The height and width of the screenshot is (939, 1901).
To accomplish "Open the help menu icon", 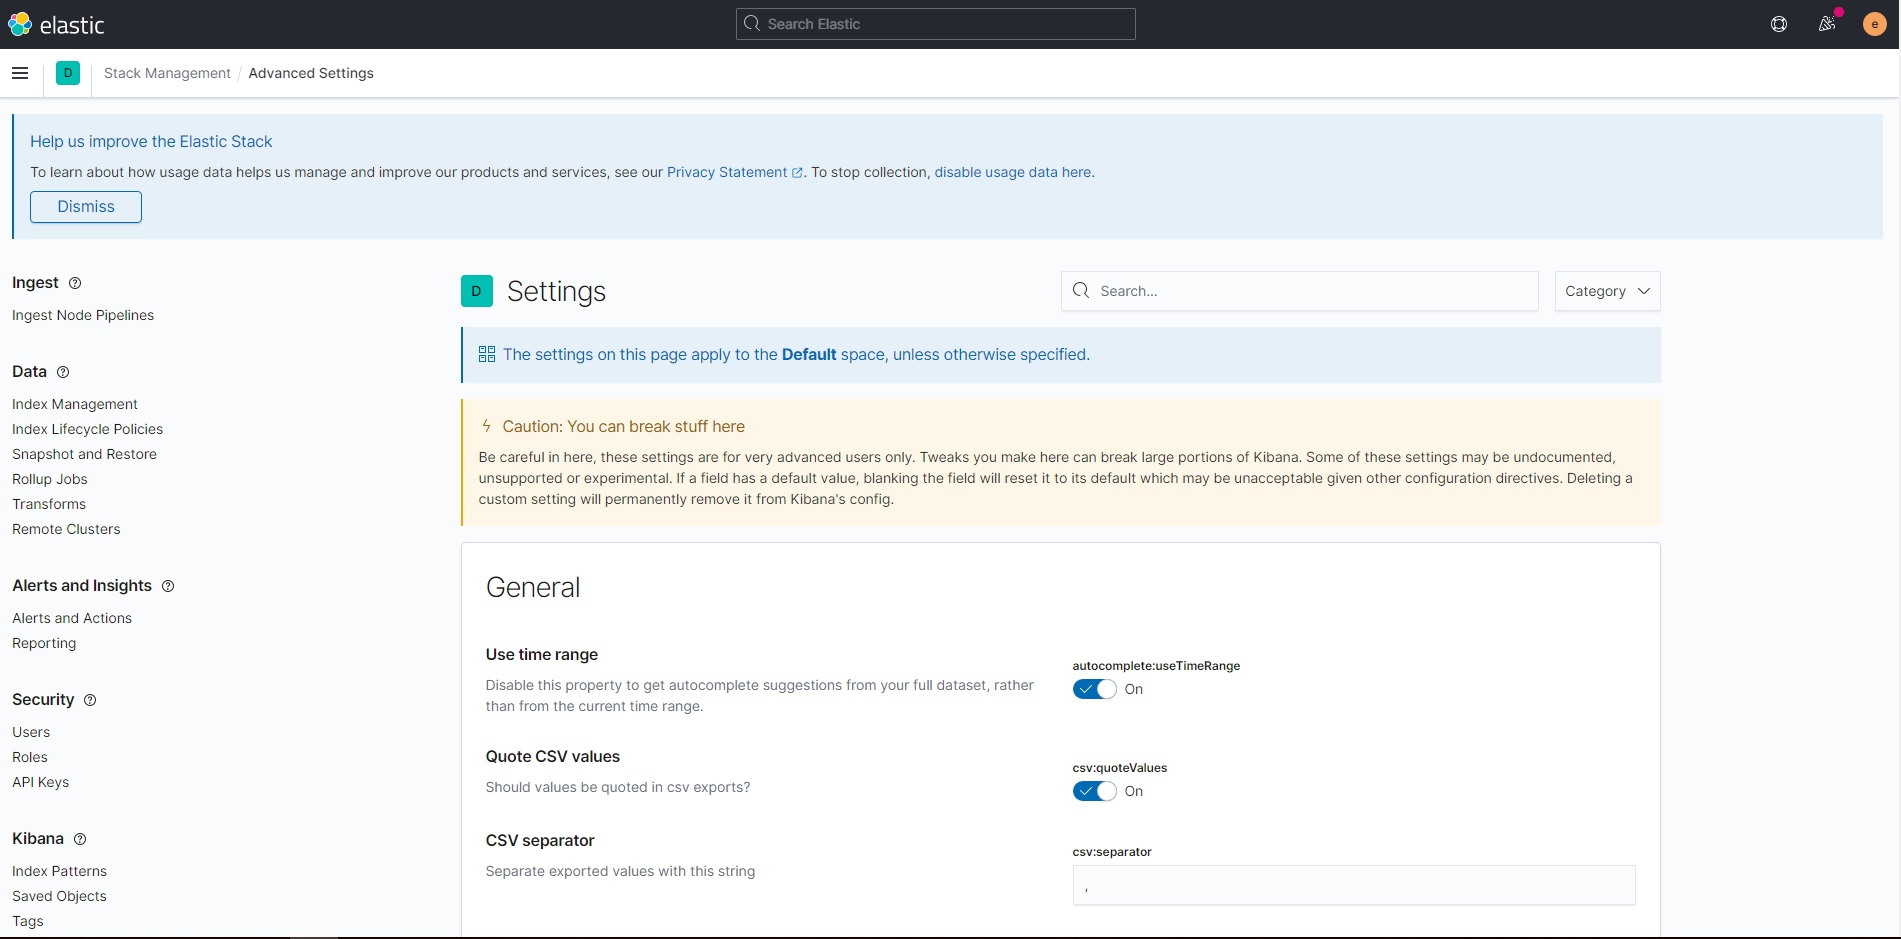I will click(1779, 24).
